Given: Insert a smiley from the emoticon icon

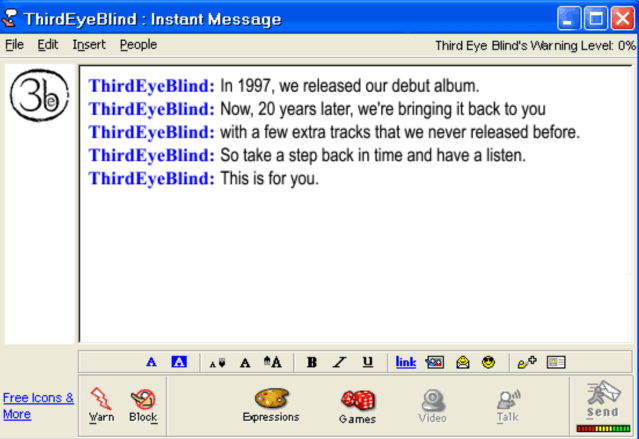Looking at the screenshot, I should pyautogui.click(x=488, y=362).
